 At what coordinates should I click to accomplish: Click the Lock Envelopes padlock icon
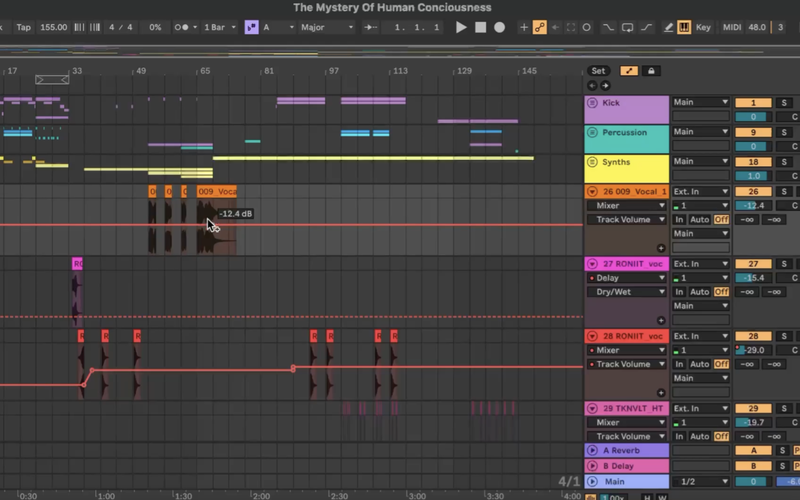click(651, 71)
